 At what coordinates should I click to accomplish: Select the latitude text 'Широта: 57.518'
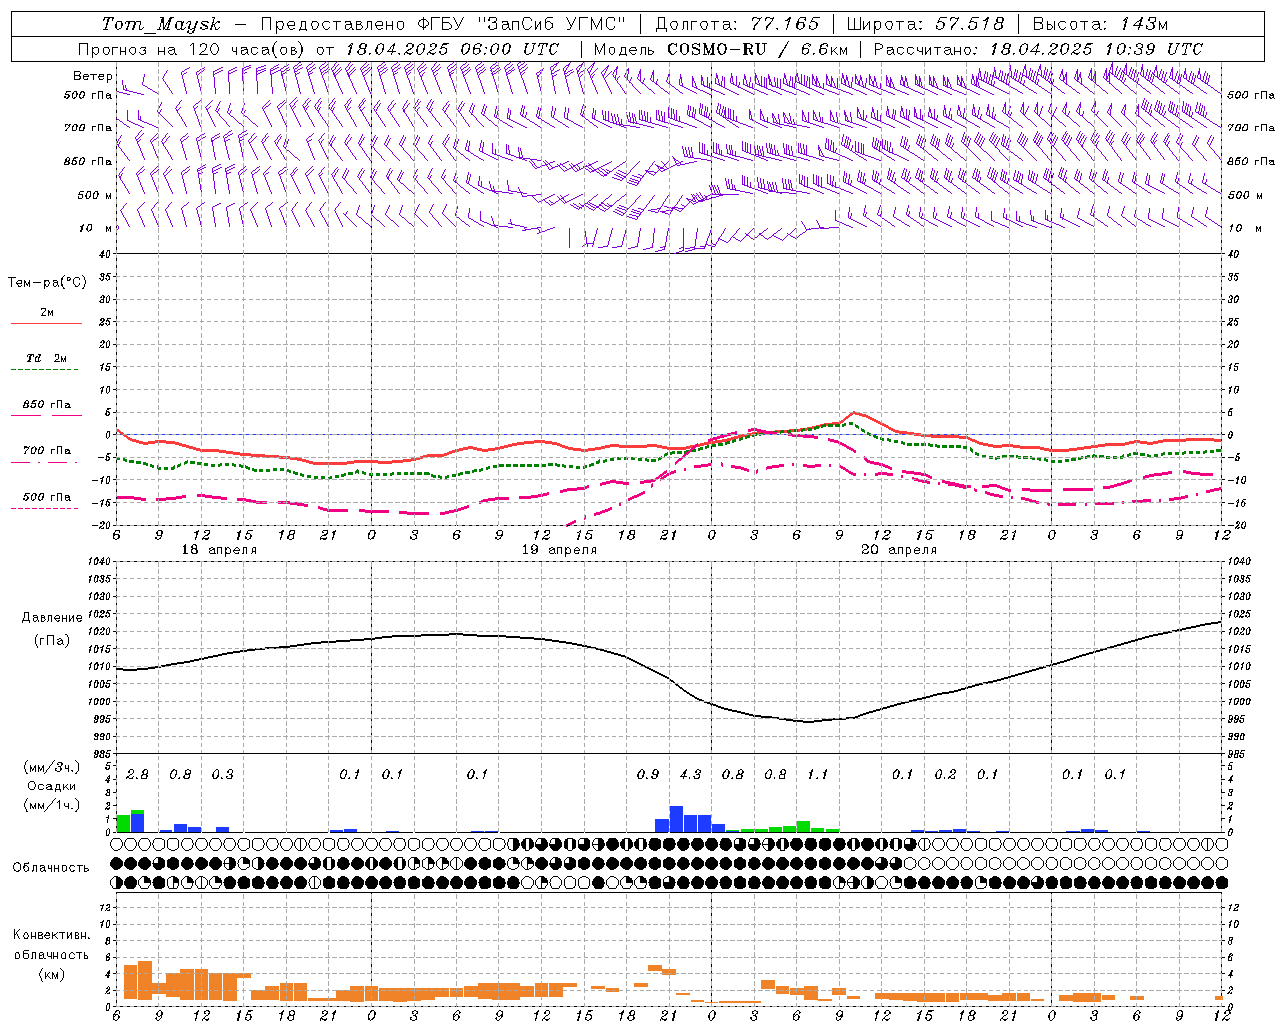pos(925,24)
